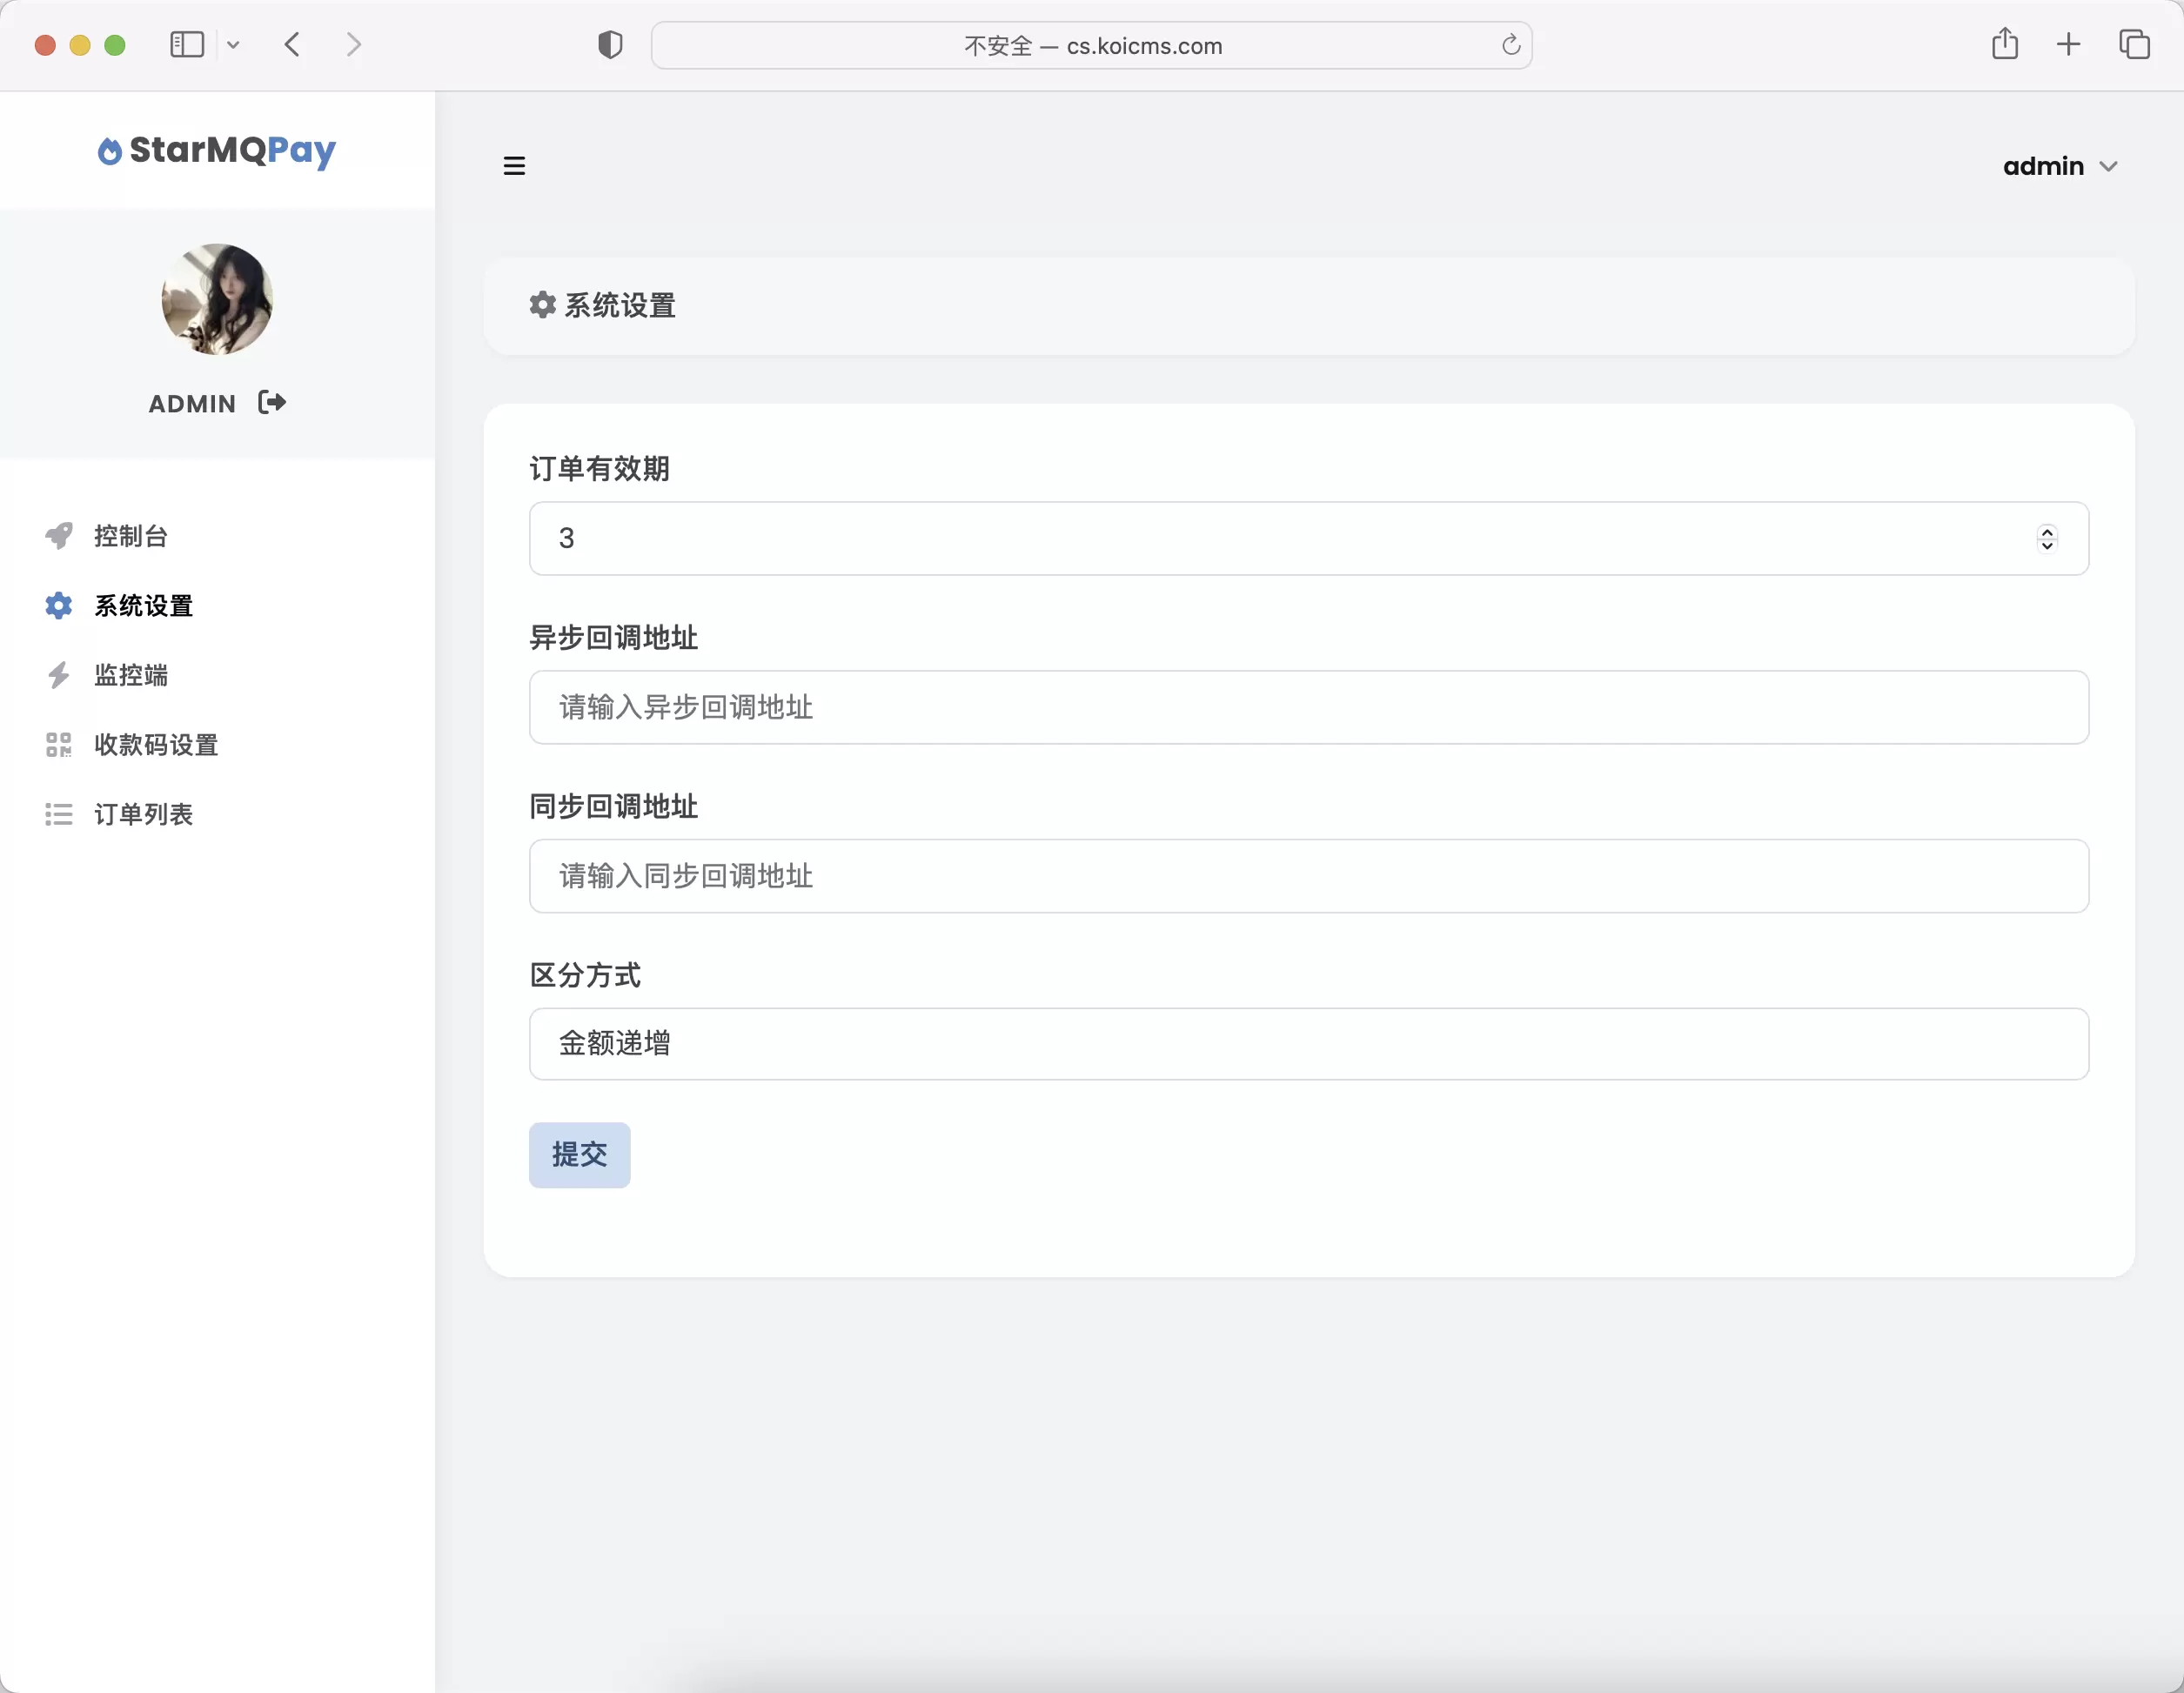Navigate to 收款码设置 section
The image size is (2184, 1693).
(157, 745)
